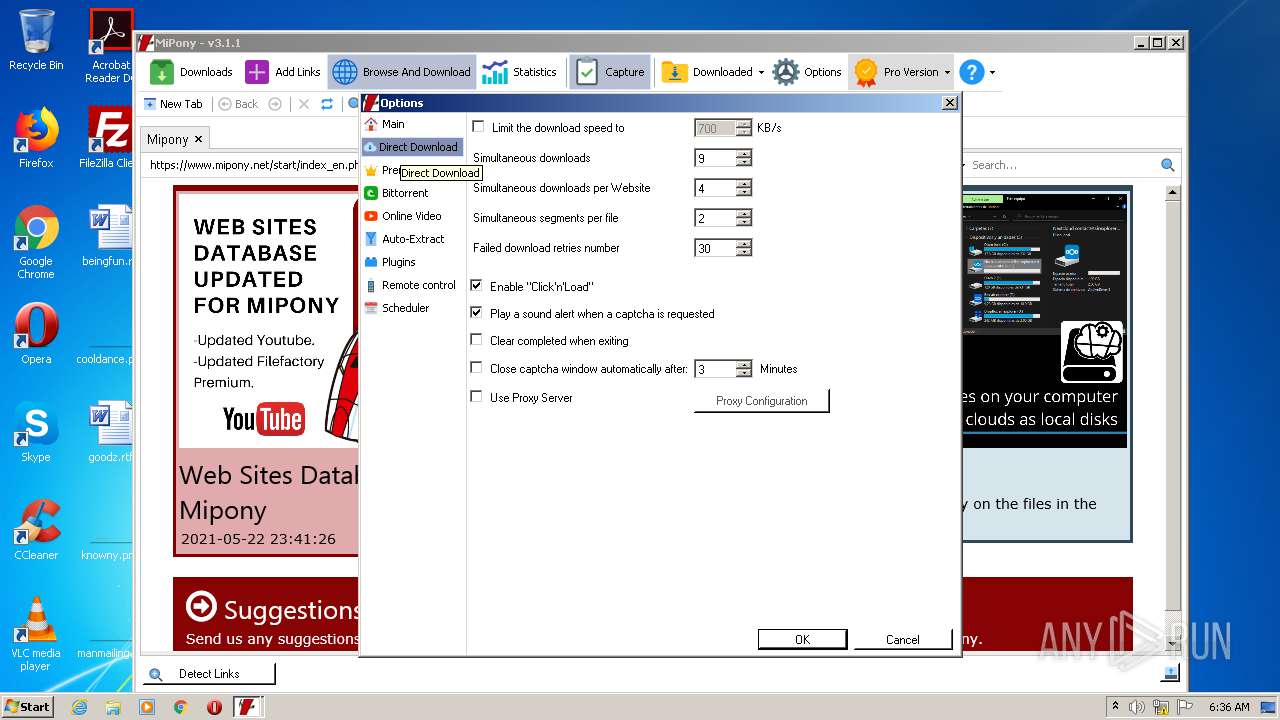Switch to Browse And Download view

(x=402, y=72)
